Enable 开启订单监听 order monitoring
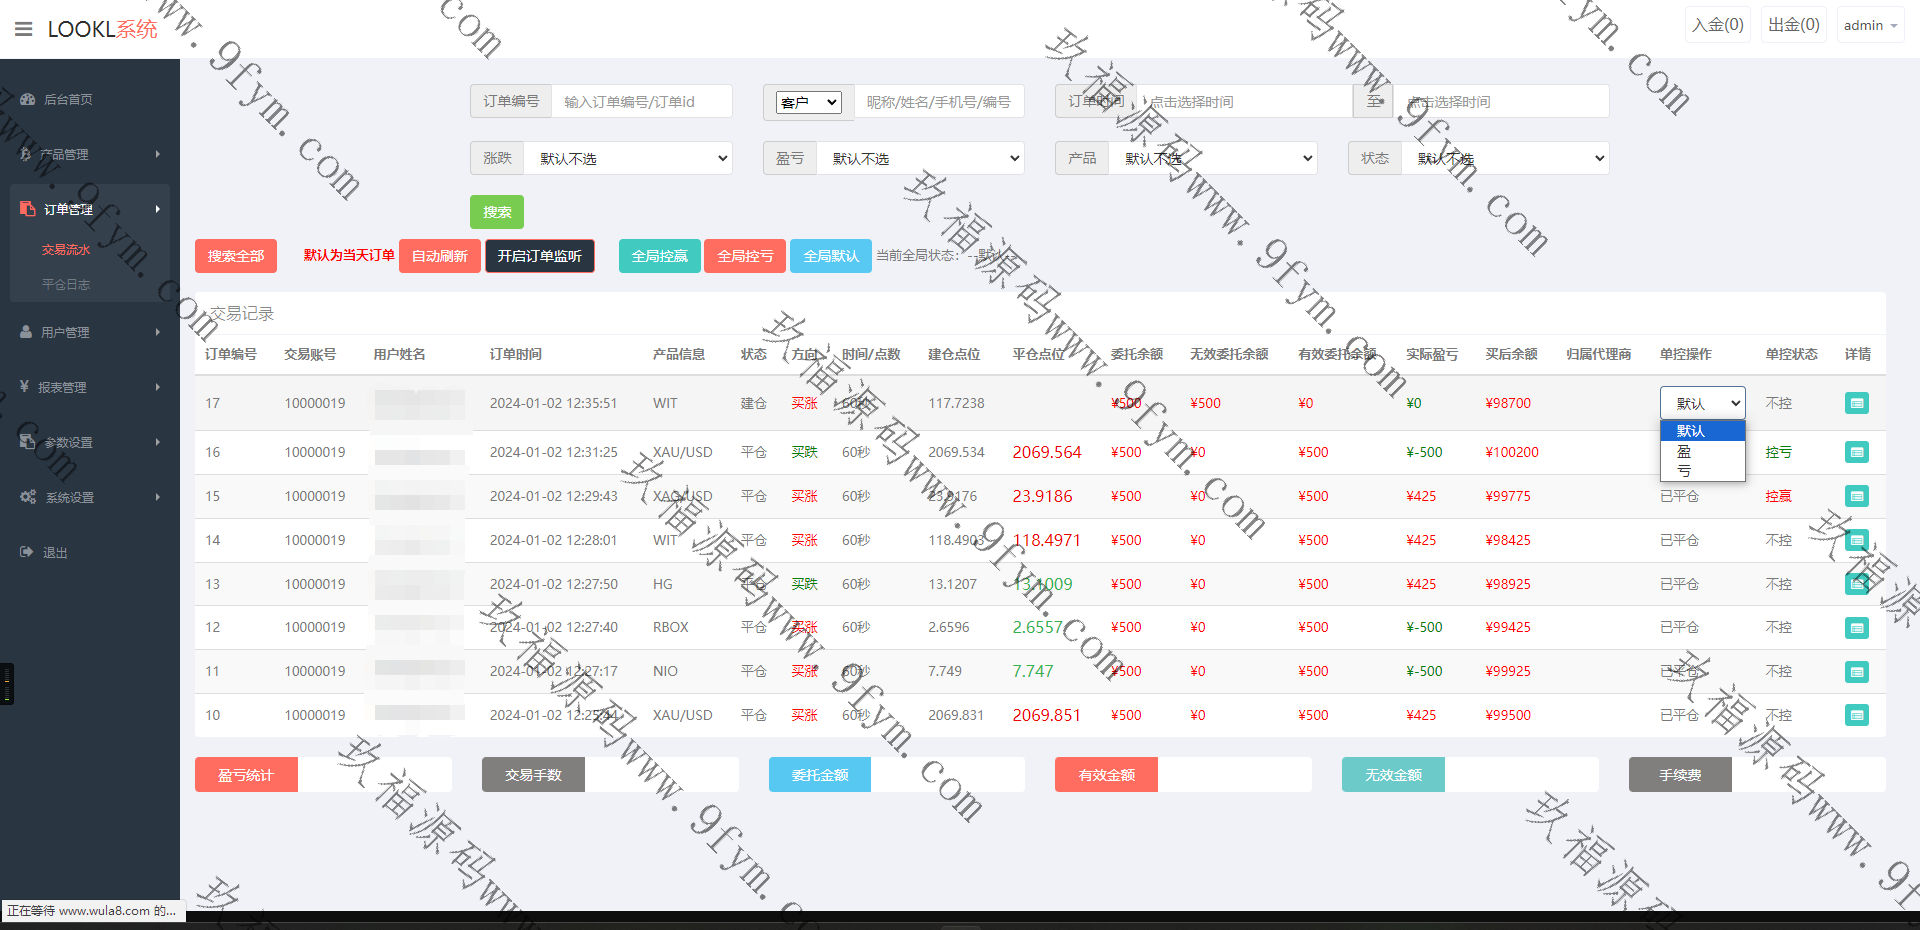Screen dimensions: 1920x930 [539, 256]
